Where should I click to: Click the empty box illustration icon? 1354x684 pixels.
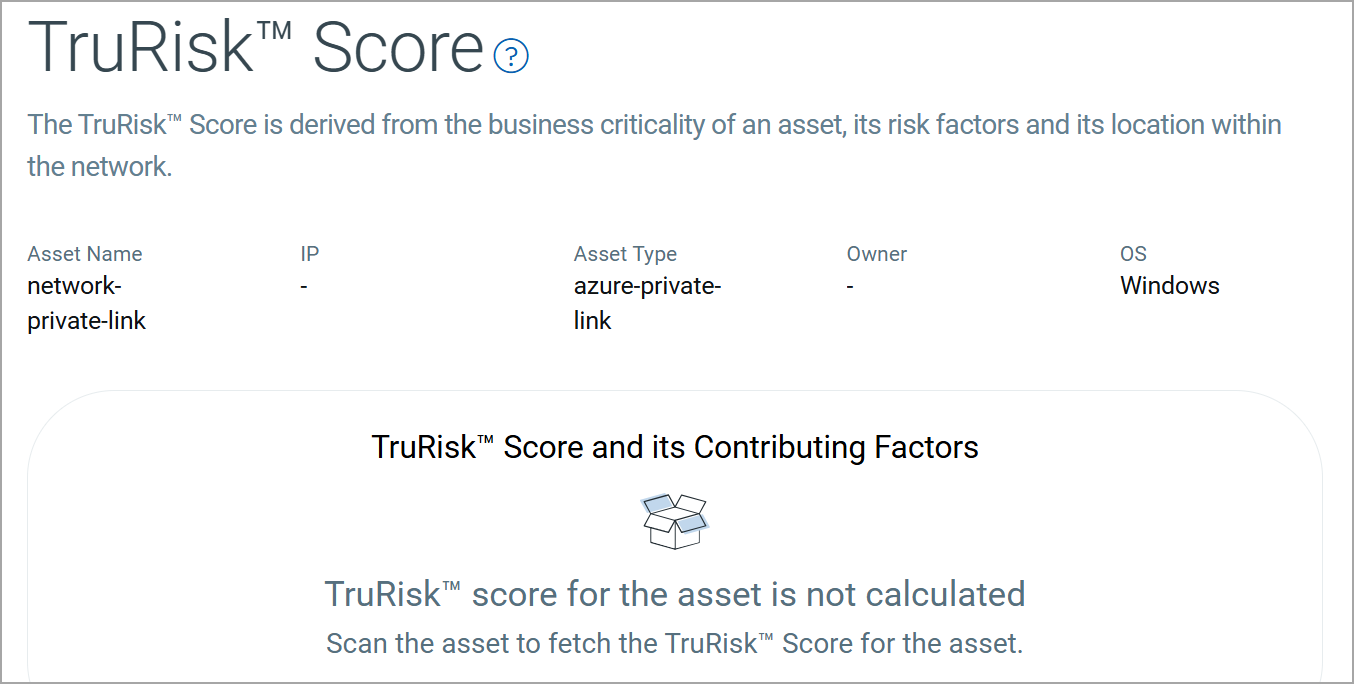[x=675, y=520]
